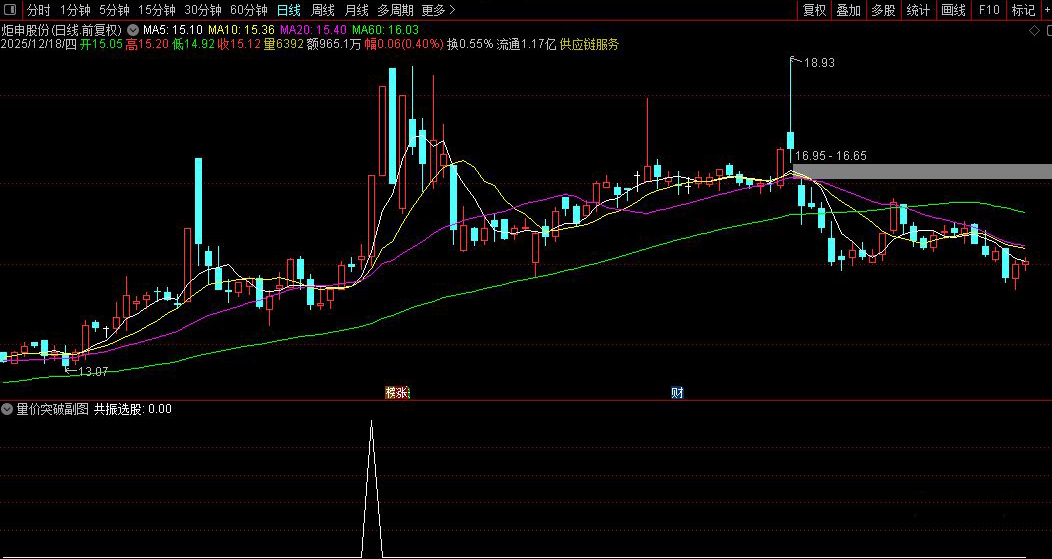The height and width of the screenshot is (559, 1052).
Task: Open the 多周期 multi-period view
Action: 395,10
